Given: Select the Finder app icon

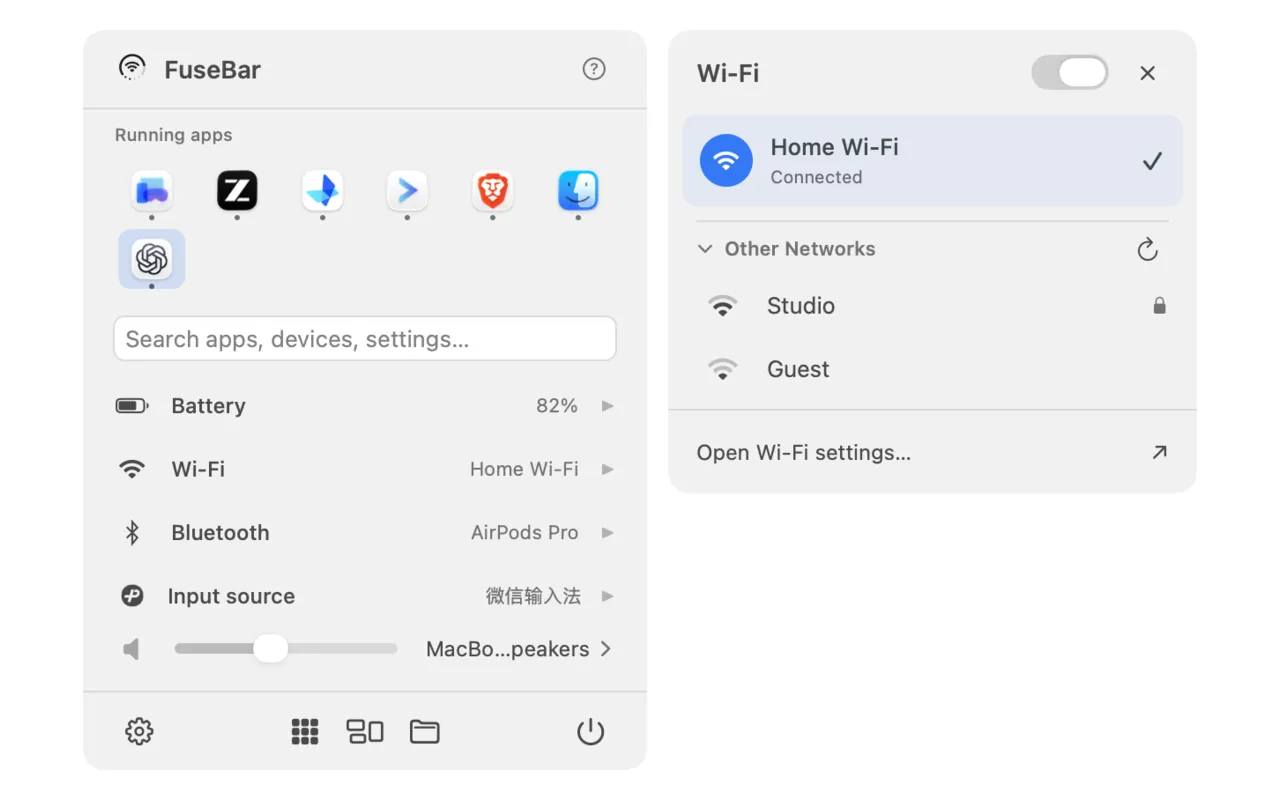Looking at the screenshot, I should (x=578, y=190).
